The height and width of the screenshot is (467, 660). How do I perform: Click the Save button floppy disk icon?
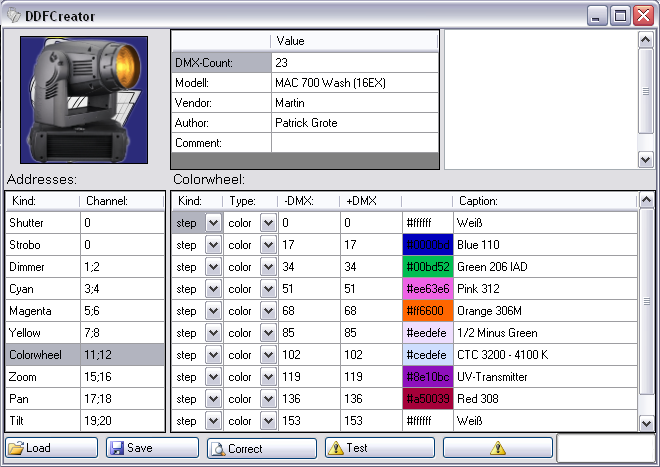tap(117, 448)
